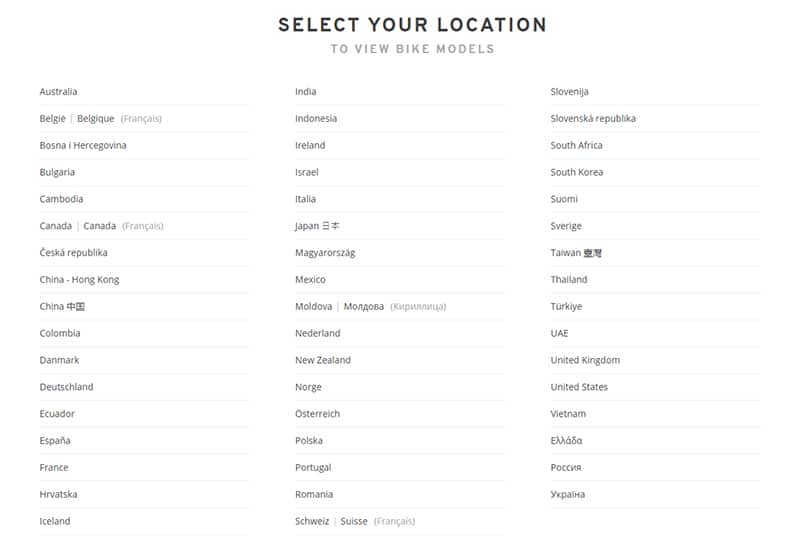The image size is (800, 550).
Task: Click the United Kingdom link
Action: (585, 360)
